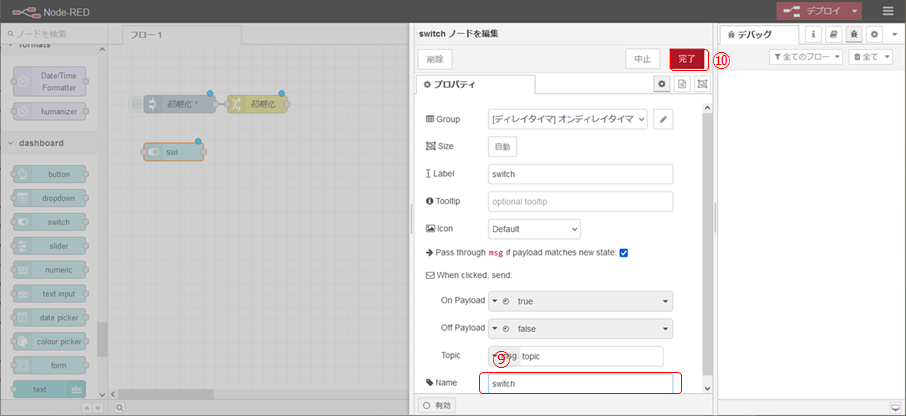Select the フロー 1 flow tab
906x416 pixels.
[147, 34]
